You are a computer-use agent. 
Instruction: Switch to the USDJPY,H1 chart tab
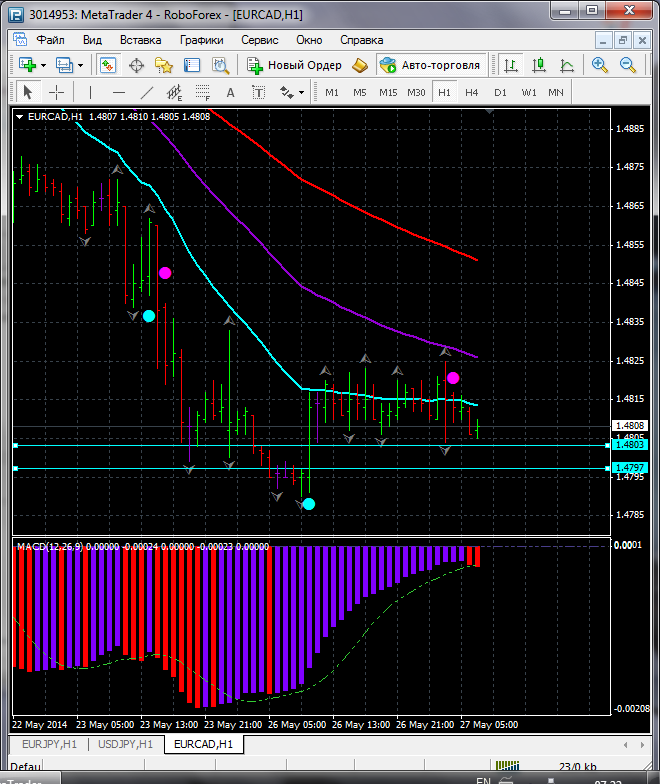(126, 744)
